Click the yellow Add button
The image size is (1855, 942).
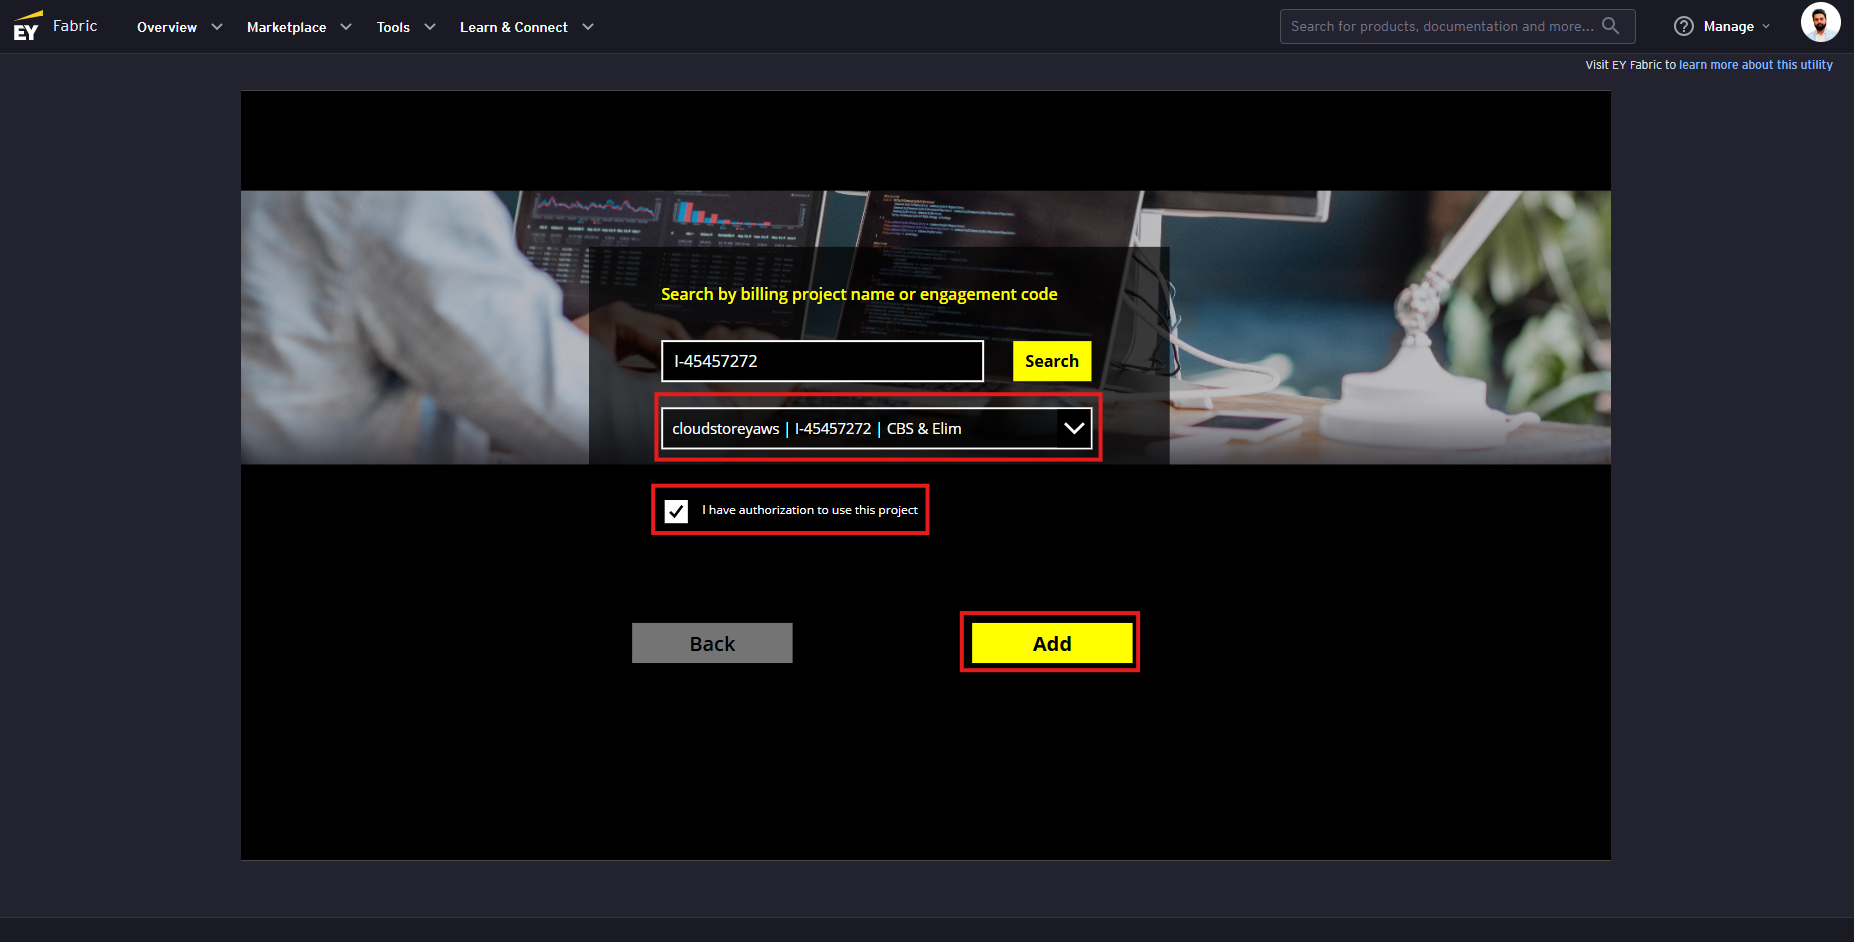[1051, 643]
